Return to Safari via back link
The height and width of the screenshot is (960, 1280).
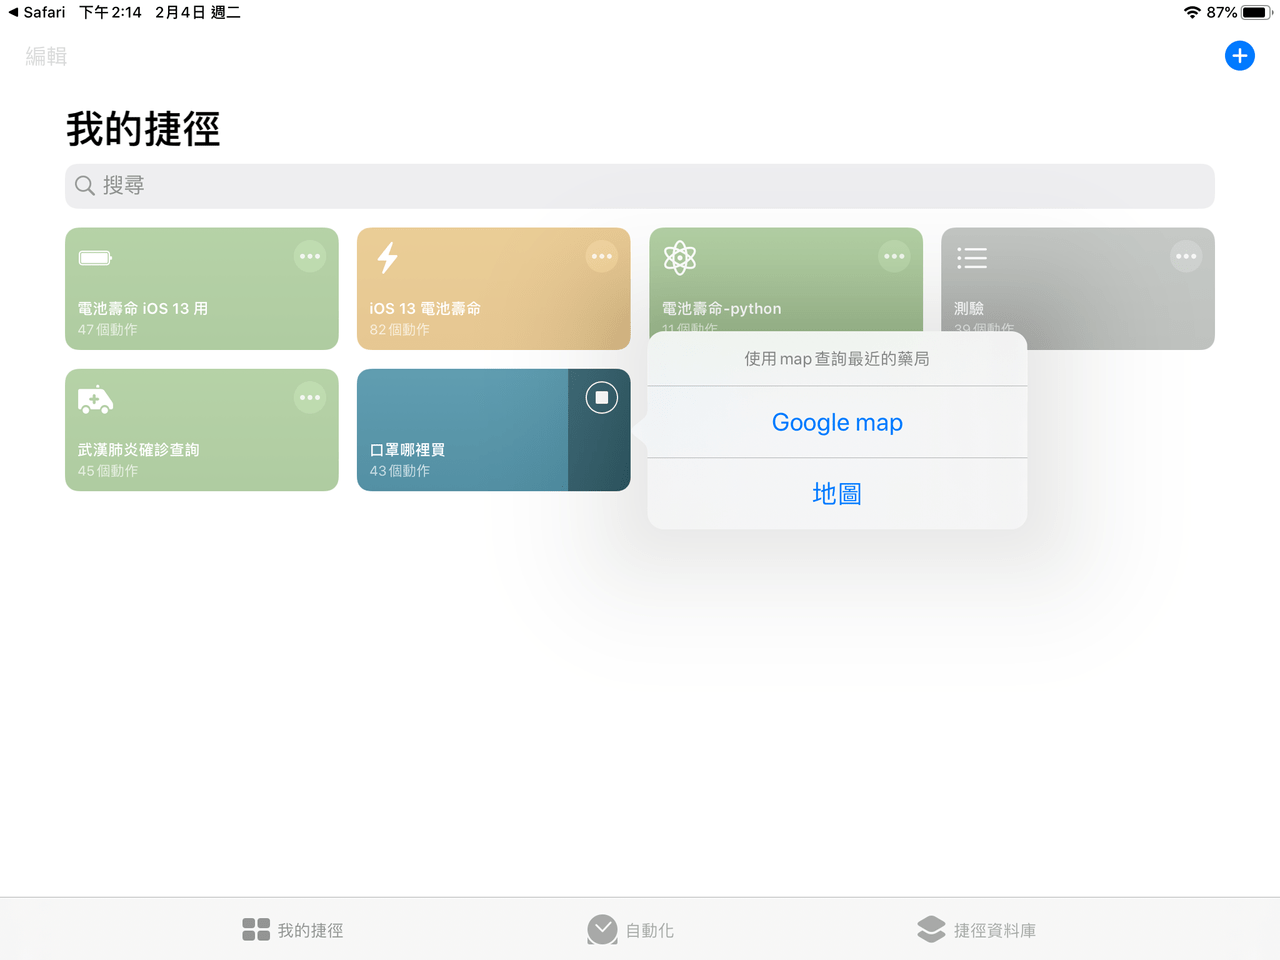click(x=37, y=12)
